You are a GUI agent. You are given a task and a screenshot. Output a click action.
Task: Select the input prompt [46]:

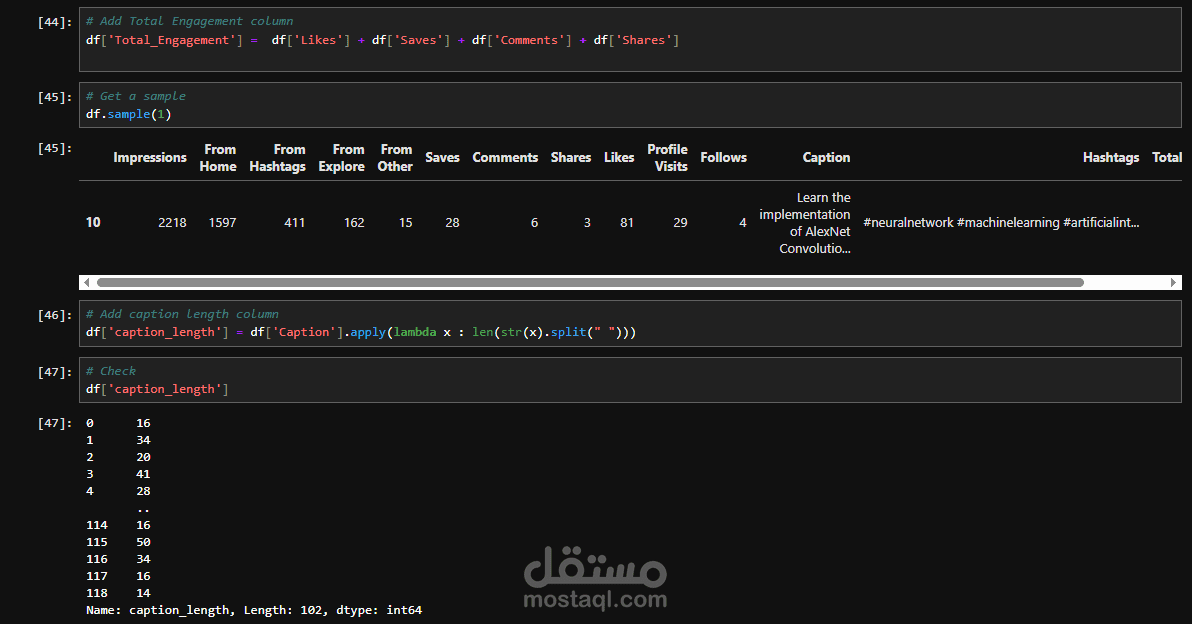click(x=55, y=315)
